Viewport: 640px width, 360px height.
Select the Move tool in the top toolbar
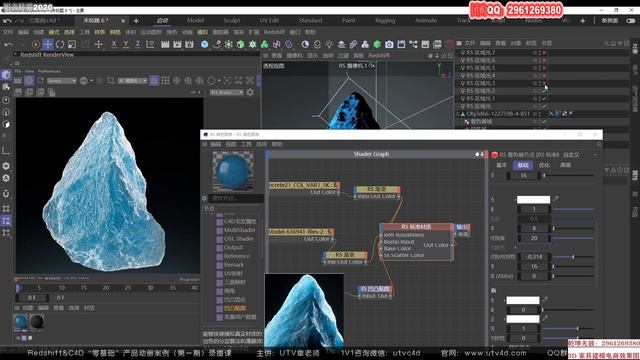click(48, 44)
